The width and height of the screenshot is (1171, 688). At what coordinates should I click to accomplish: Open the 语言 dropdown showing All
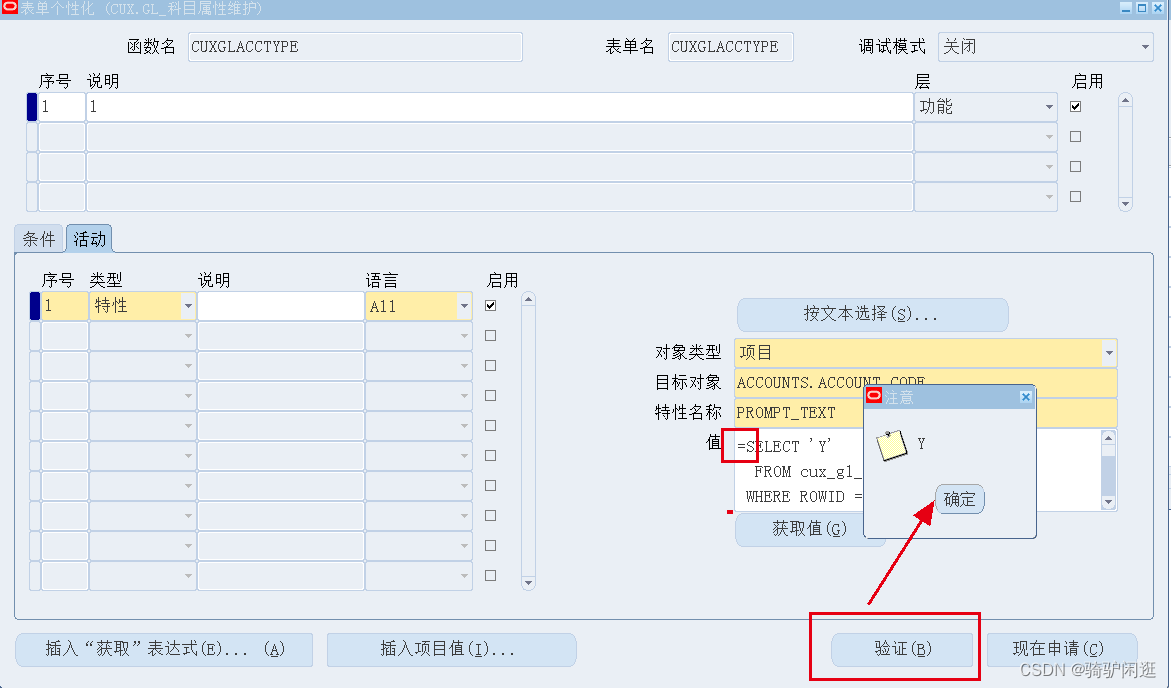coord(465,306)
